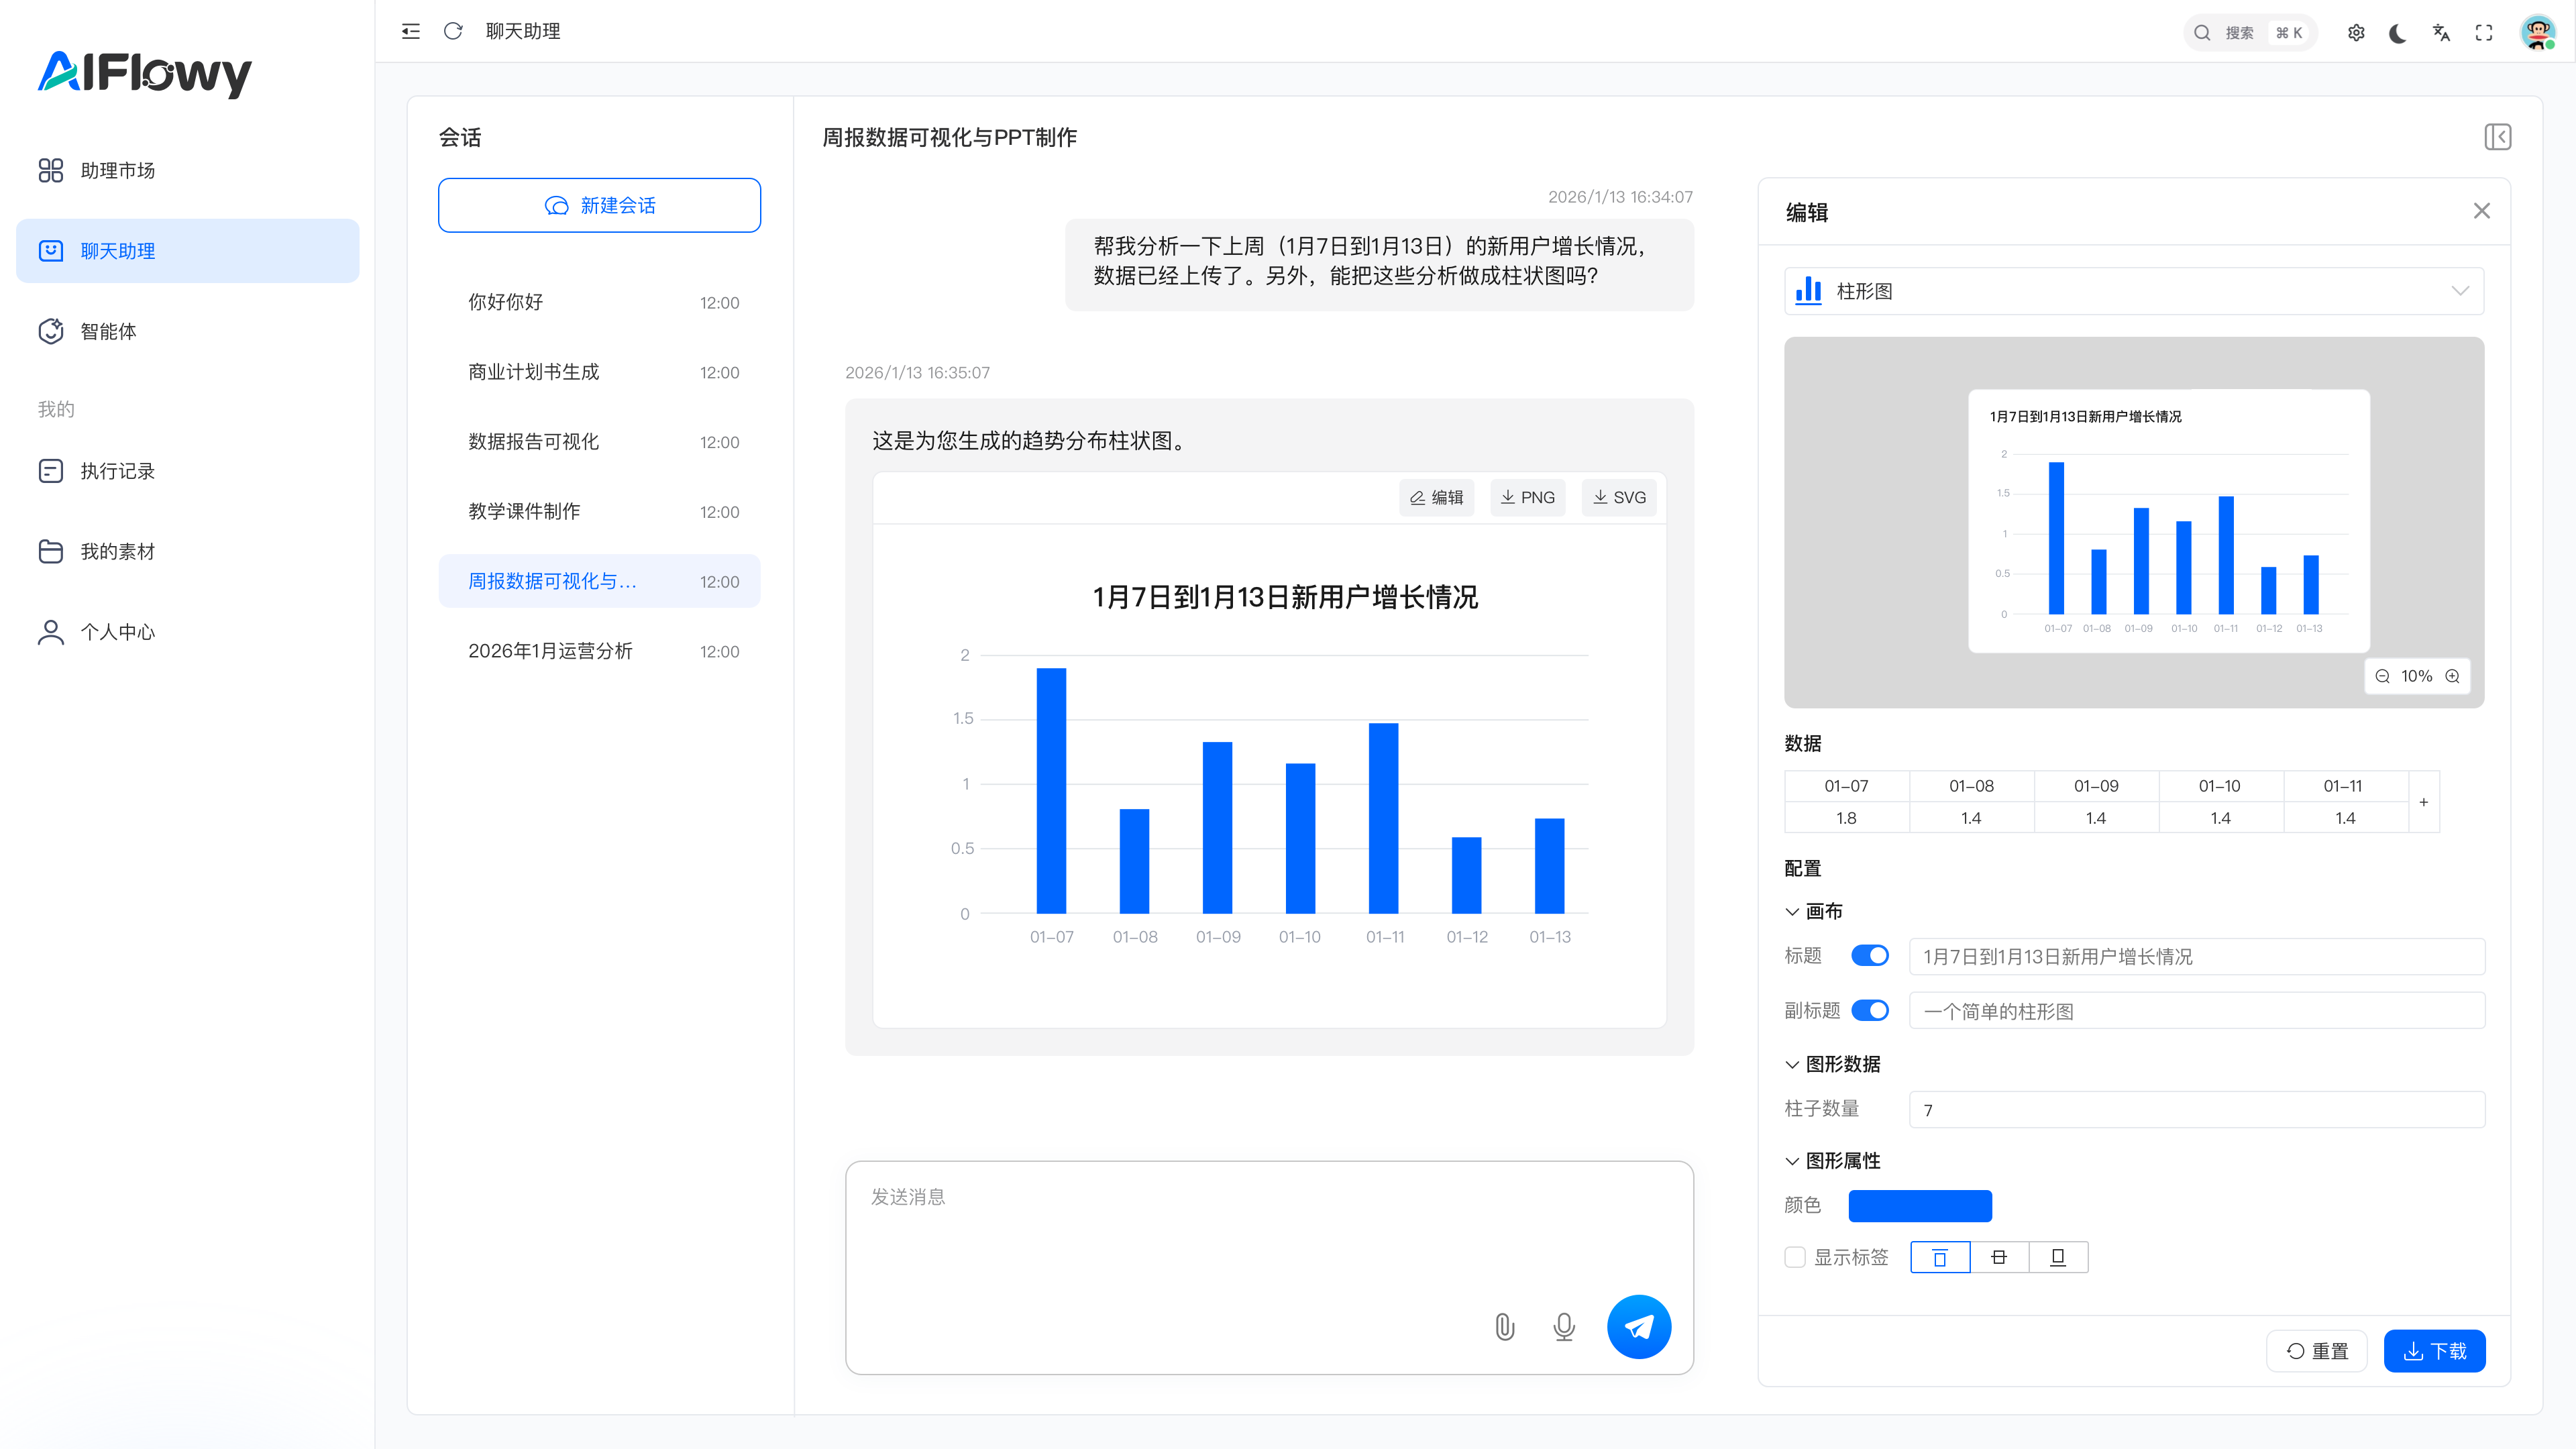Click the microphone voice input icon

tap(1564, 1327)
